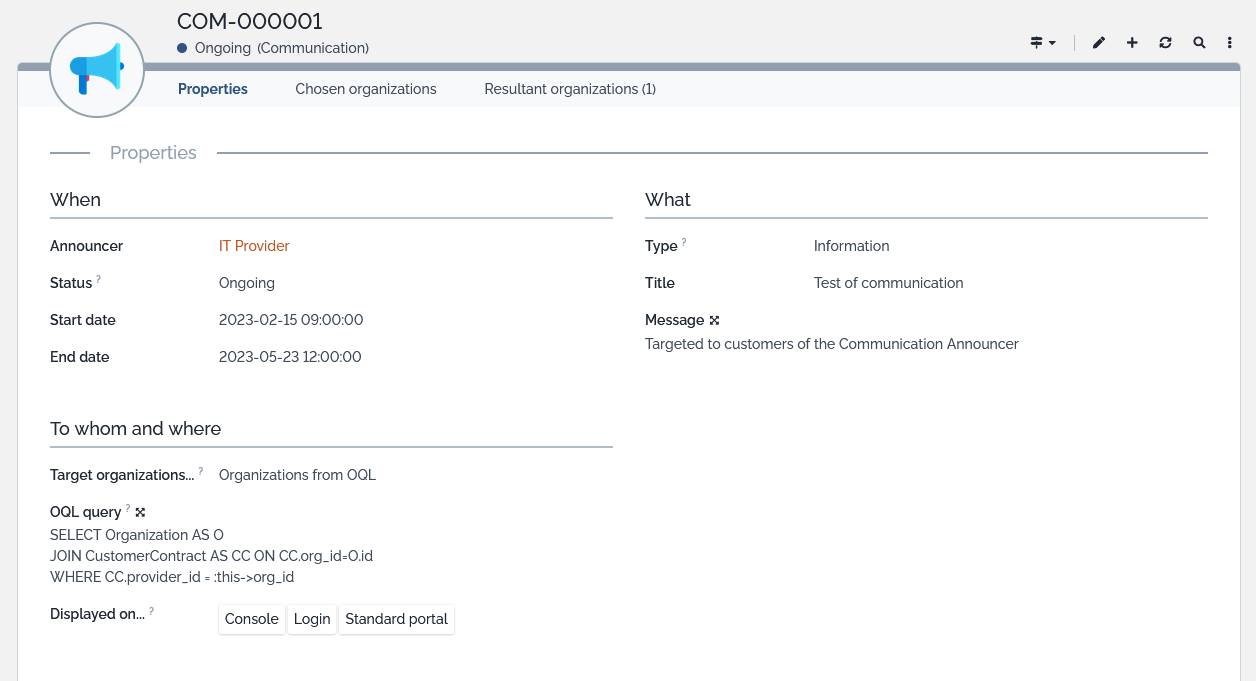Viewport: 1256px width, 681px height.
Task: Open search using the magnifier icon
Action: pos(1199,43)
